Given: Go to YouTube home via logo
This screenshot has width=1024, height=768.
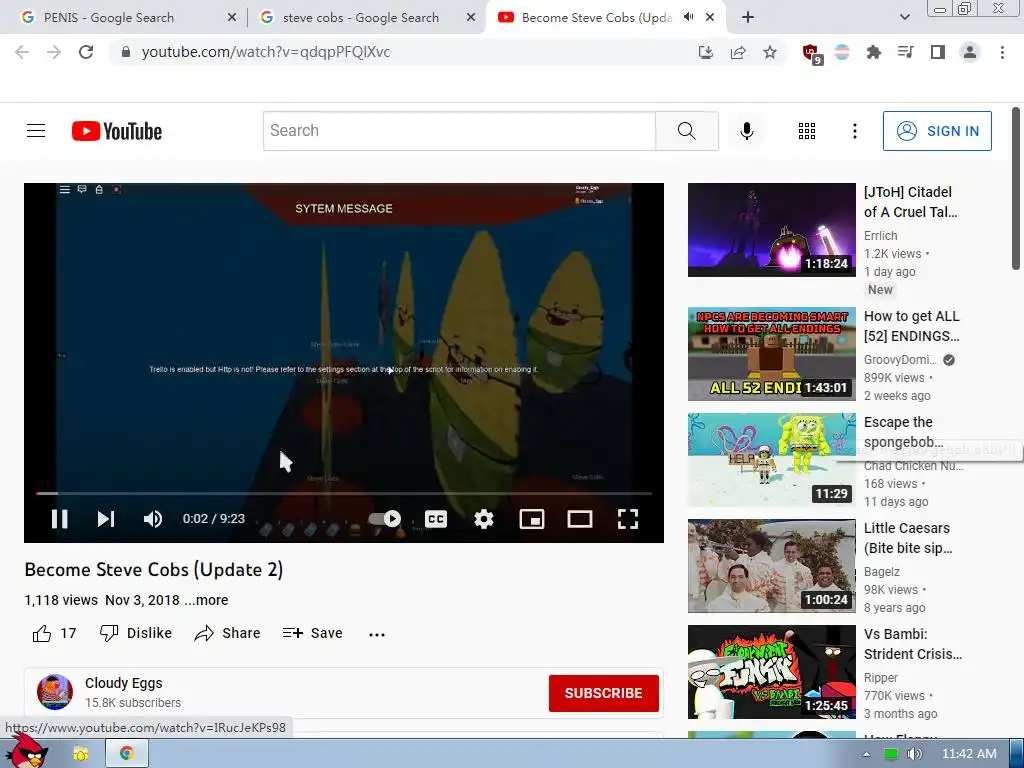Looking at the screenshot, I should click(117, 131).
